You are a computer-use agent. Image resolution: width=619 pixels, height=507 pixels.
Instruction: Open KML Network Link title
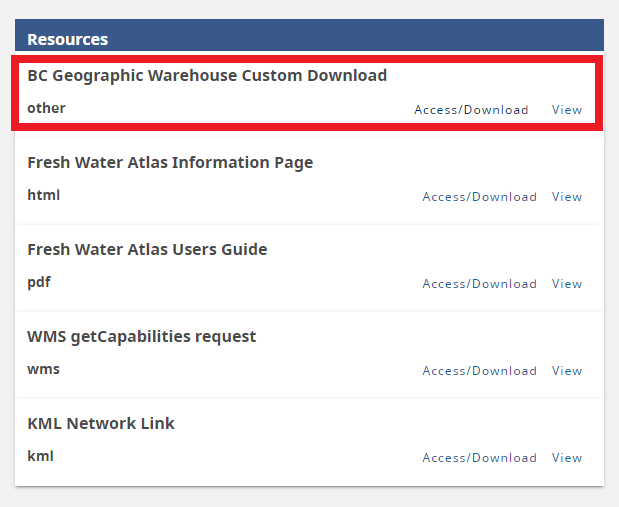101,423
